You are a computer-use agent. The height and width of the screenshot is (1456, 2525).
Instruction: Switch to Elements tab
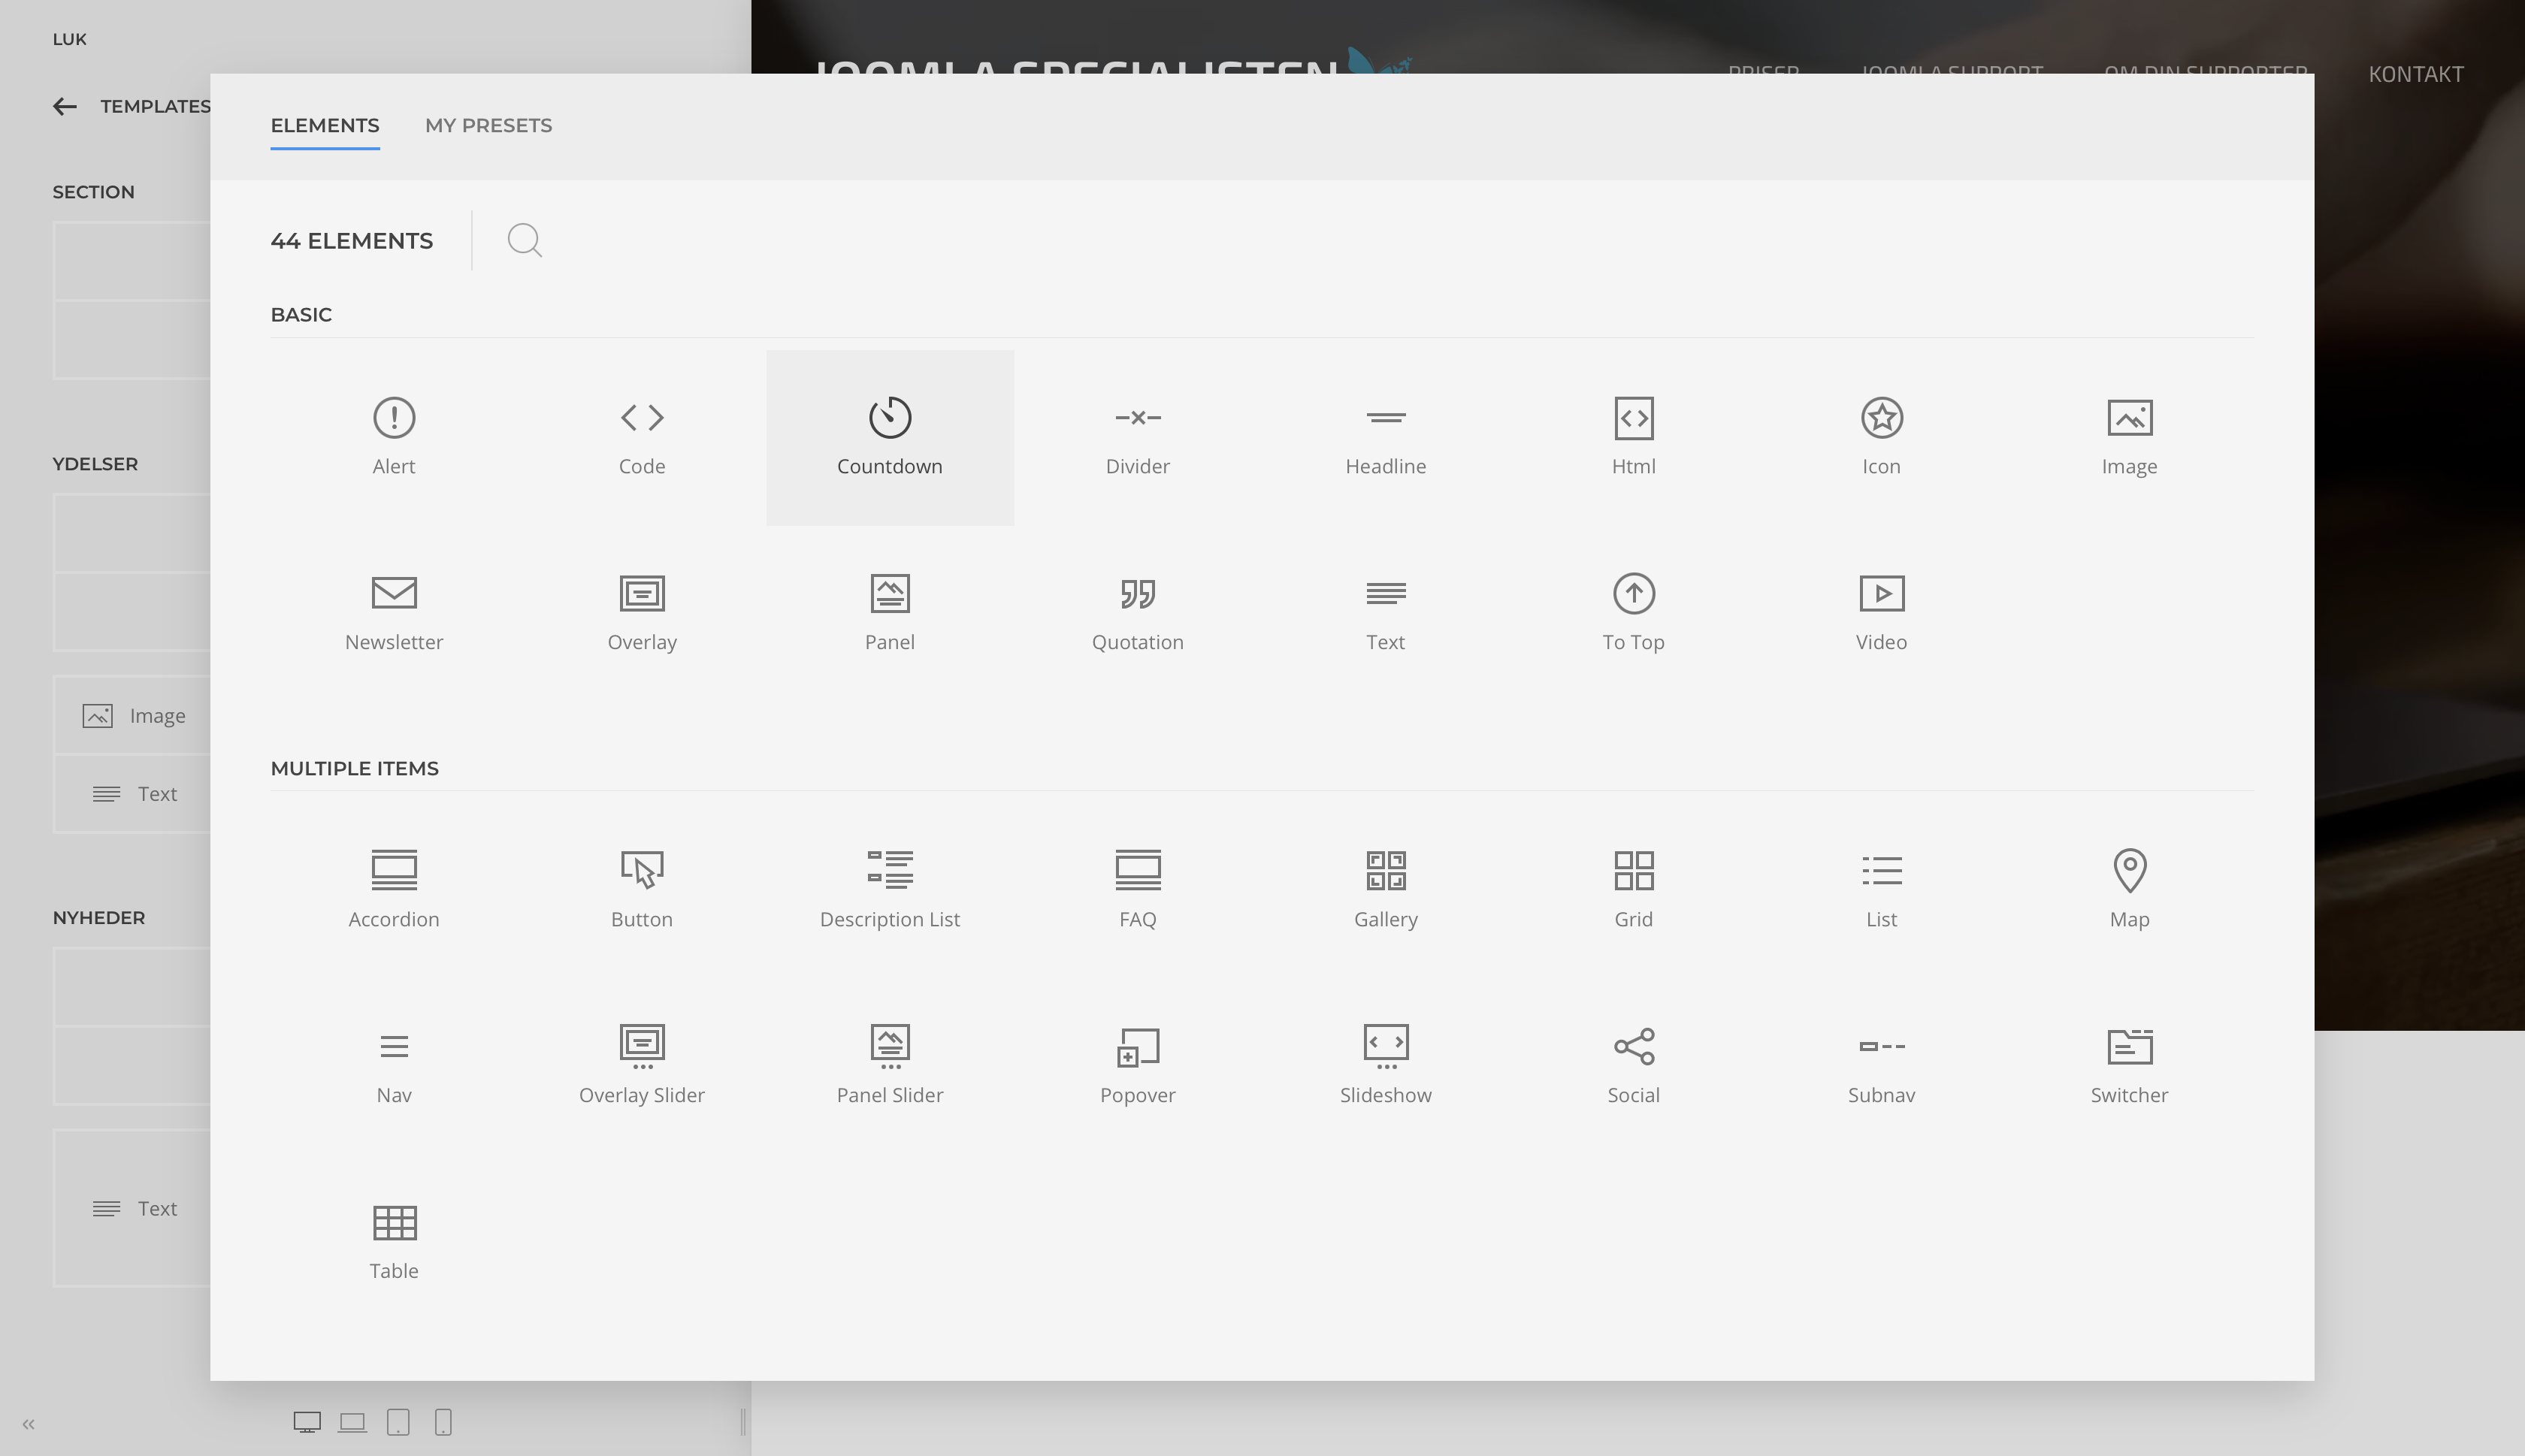click(x=324, y=126)
